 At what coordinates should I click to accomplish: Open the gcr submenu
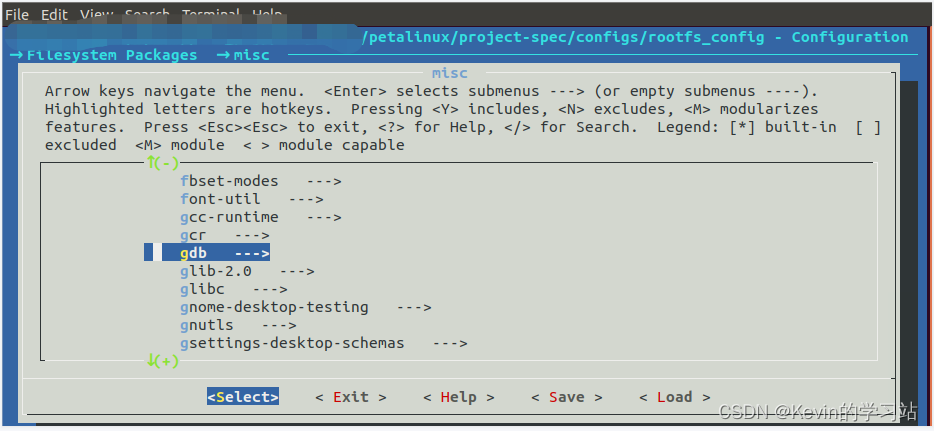tap(225, 236)
